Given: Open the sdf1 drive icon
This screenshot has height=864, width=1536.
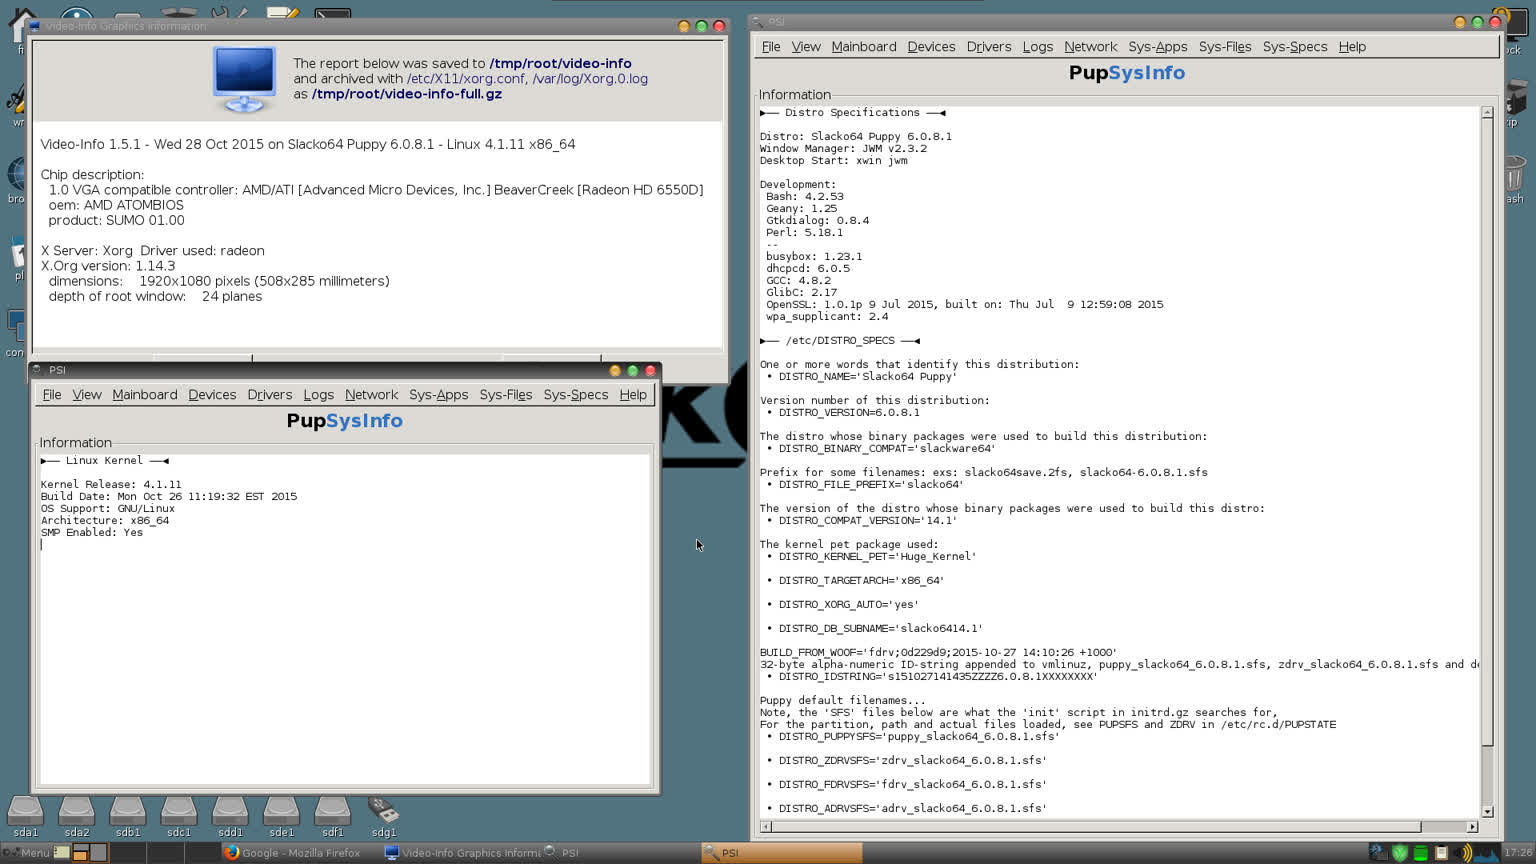Looking at the screenshot, I should pos(332,810).
